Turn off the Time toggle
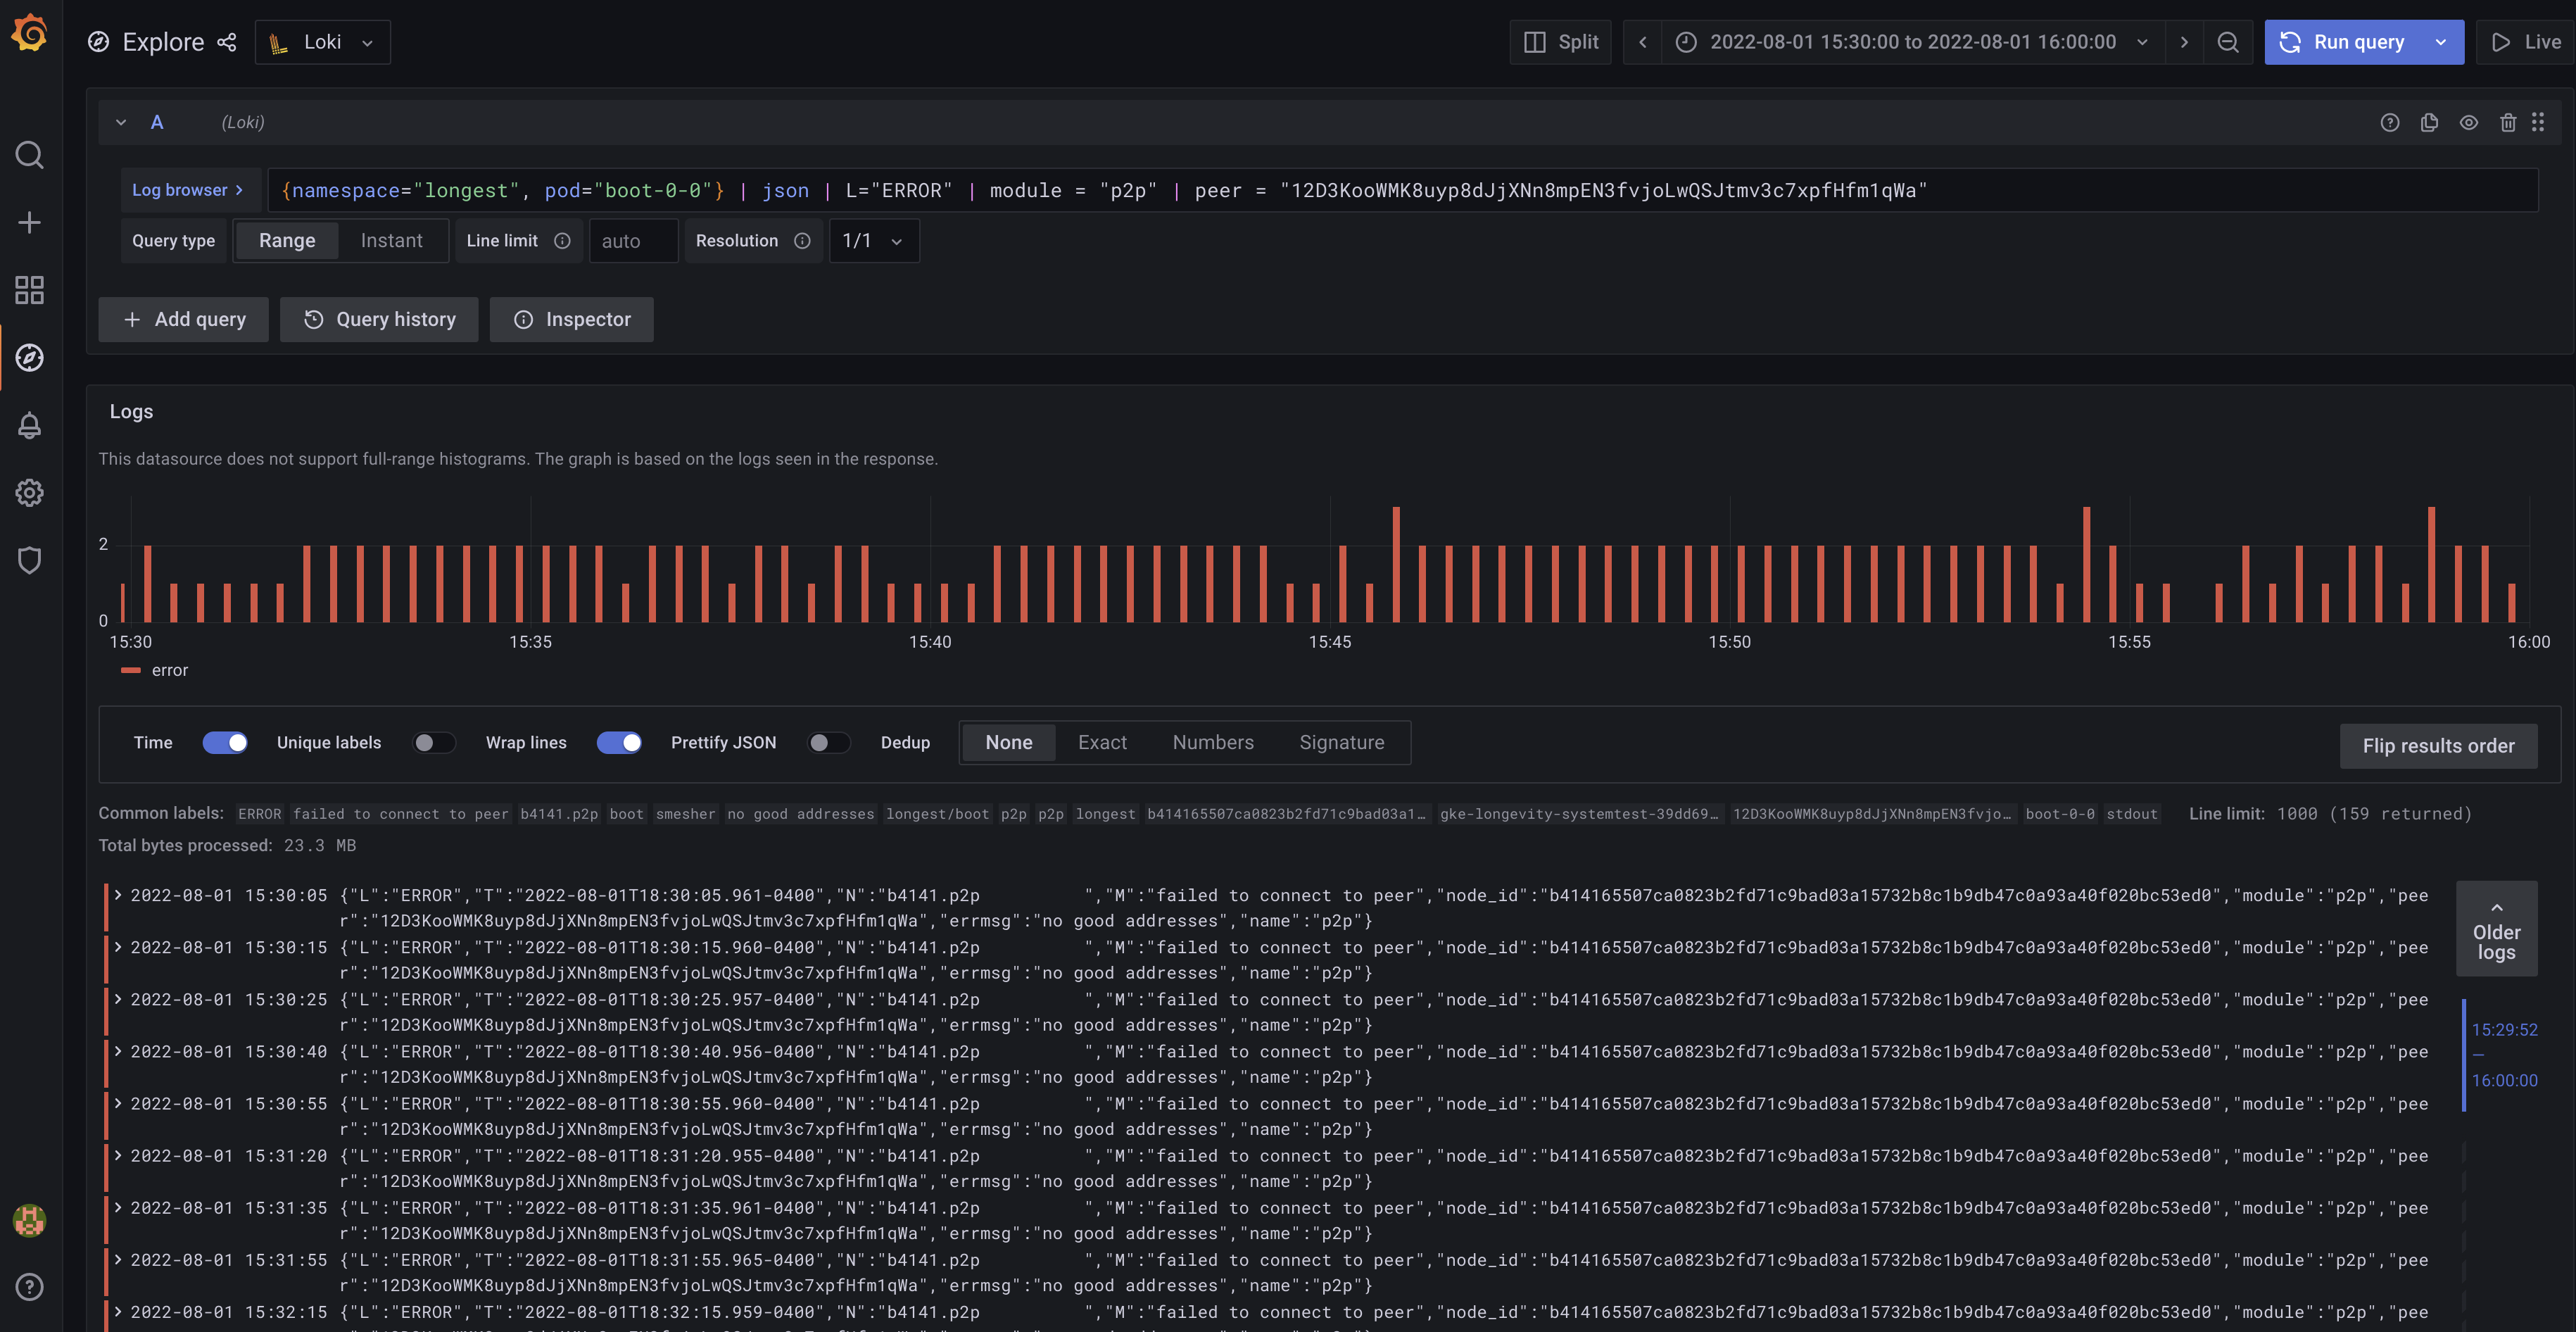Screen dimensions: 2576x1332 pos(225,743)
